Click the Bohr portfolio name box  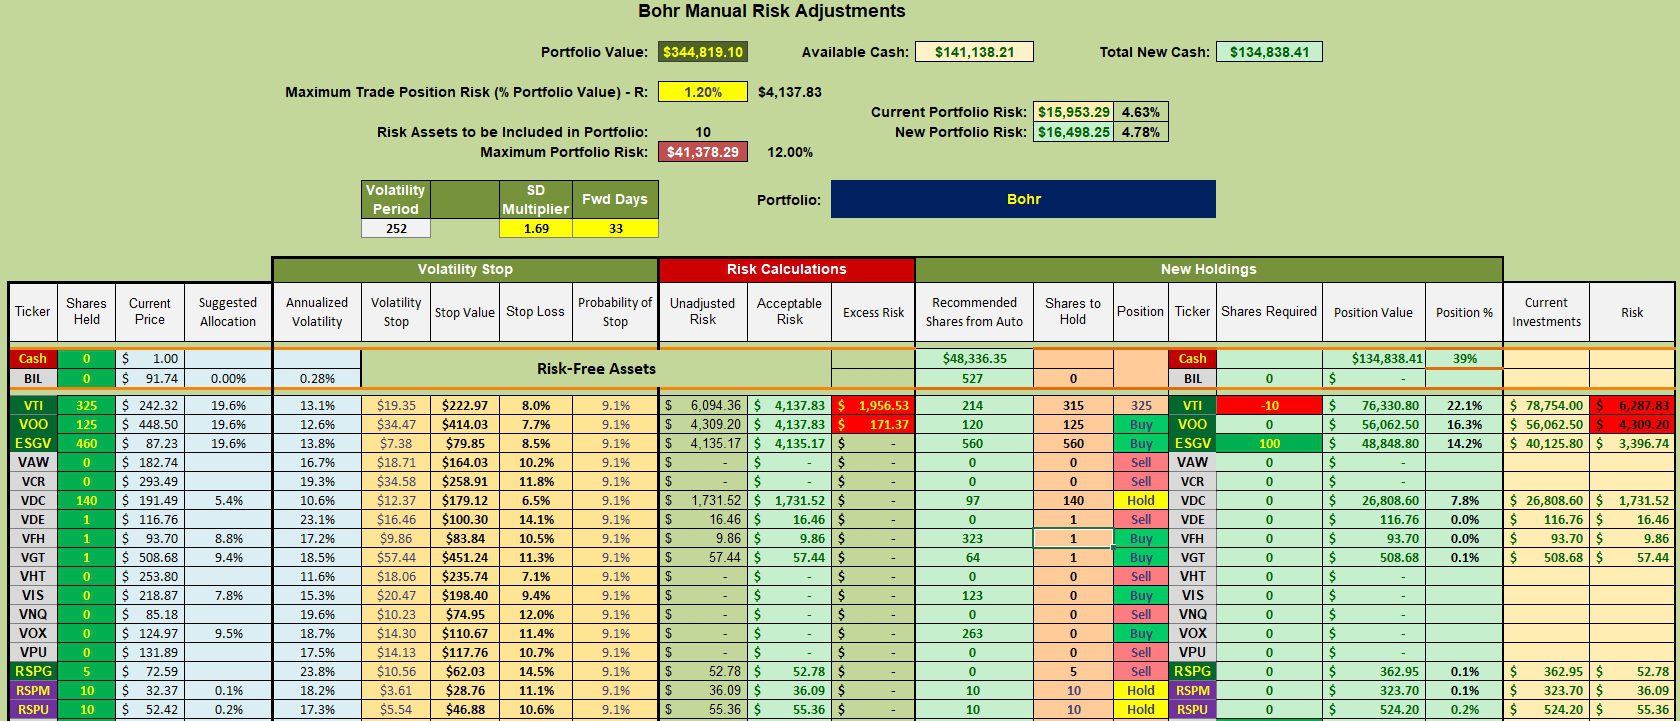[1023, 199]
